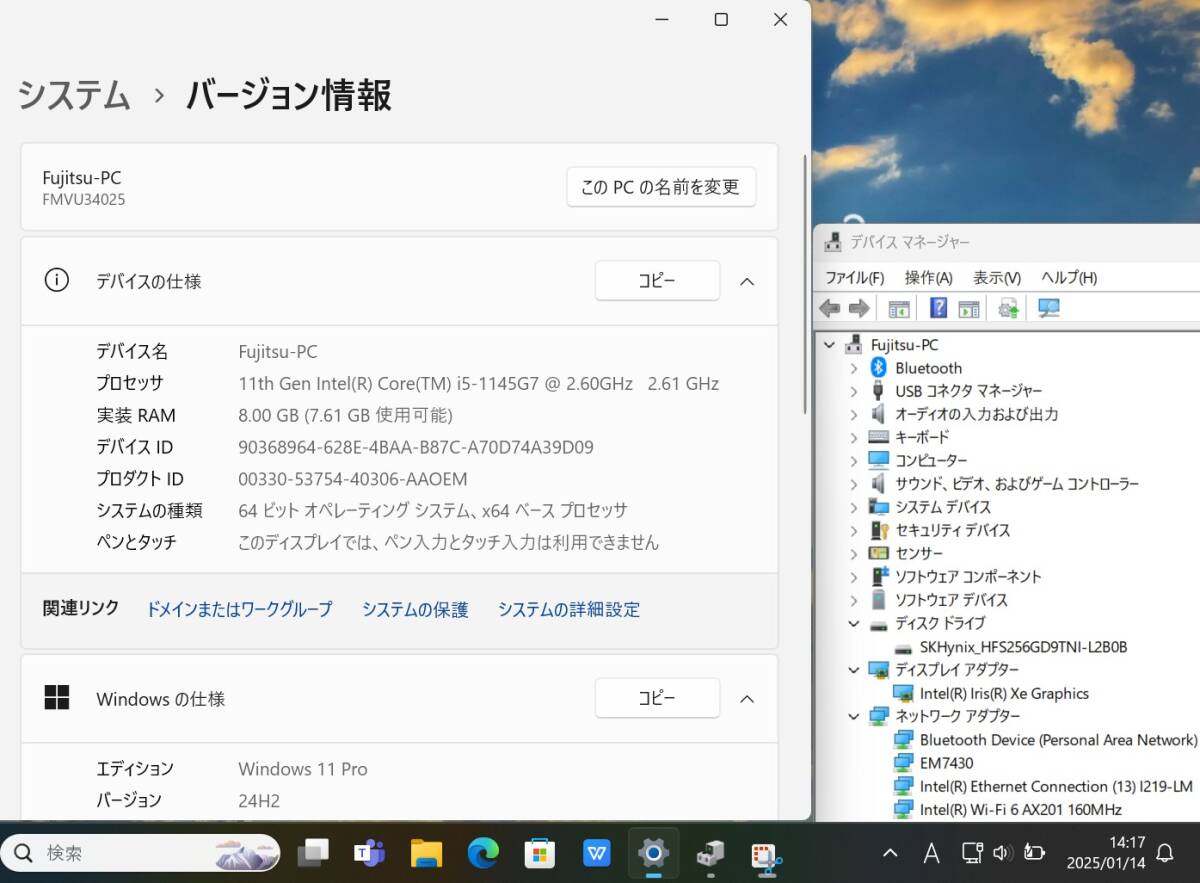Open the ドメインまたはワークグループ link
This screenshot has height=883, width=1200.
point(239,609)
